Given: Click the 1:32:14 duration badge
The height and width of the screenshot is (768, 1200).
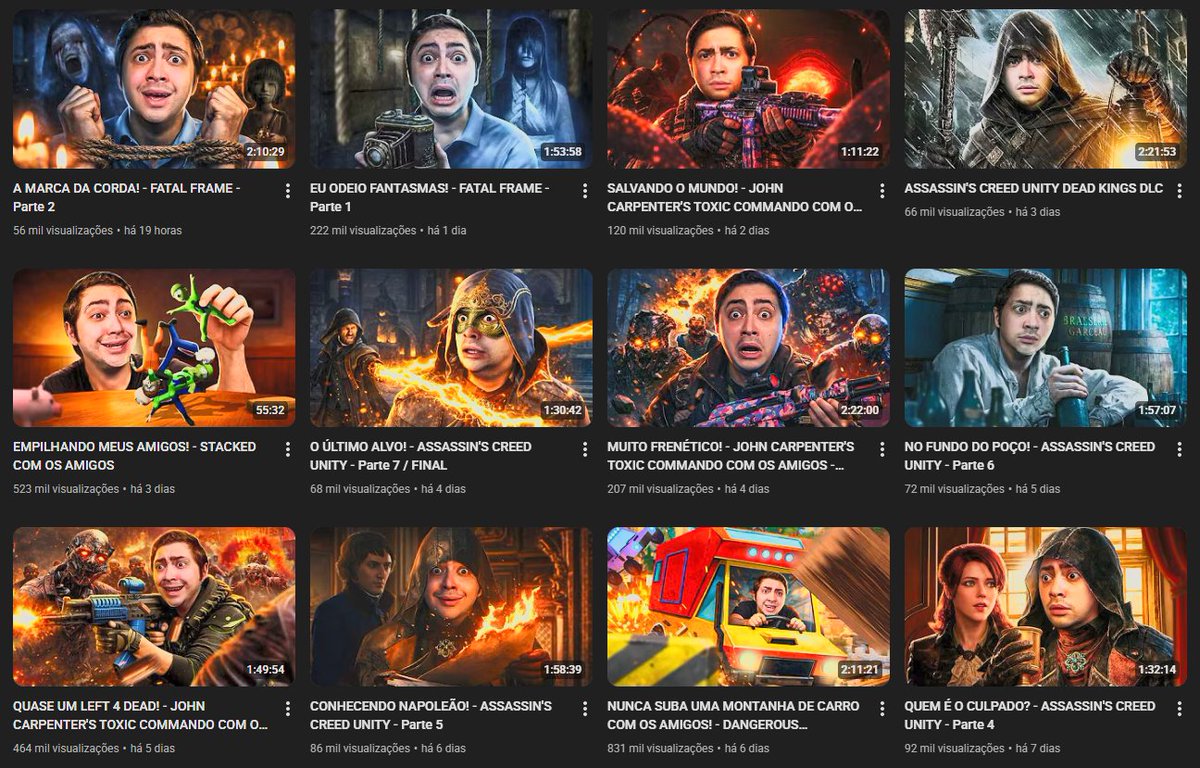Looking at the screenshot, I should tap(1156, 670).
